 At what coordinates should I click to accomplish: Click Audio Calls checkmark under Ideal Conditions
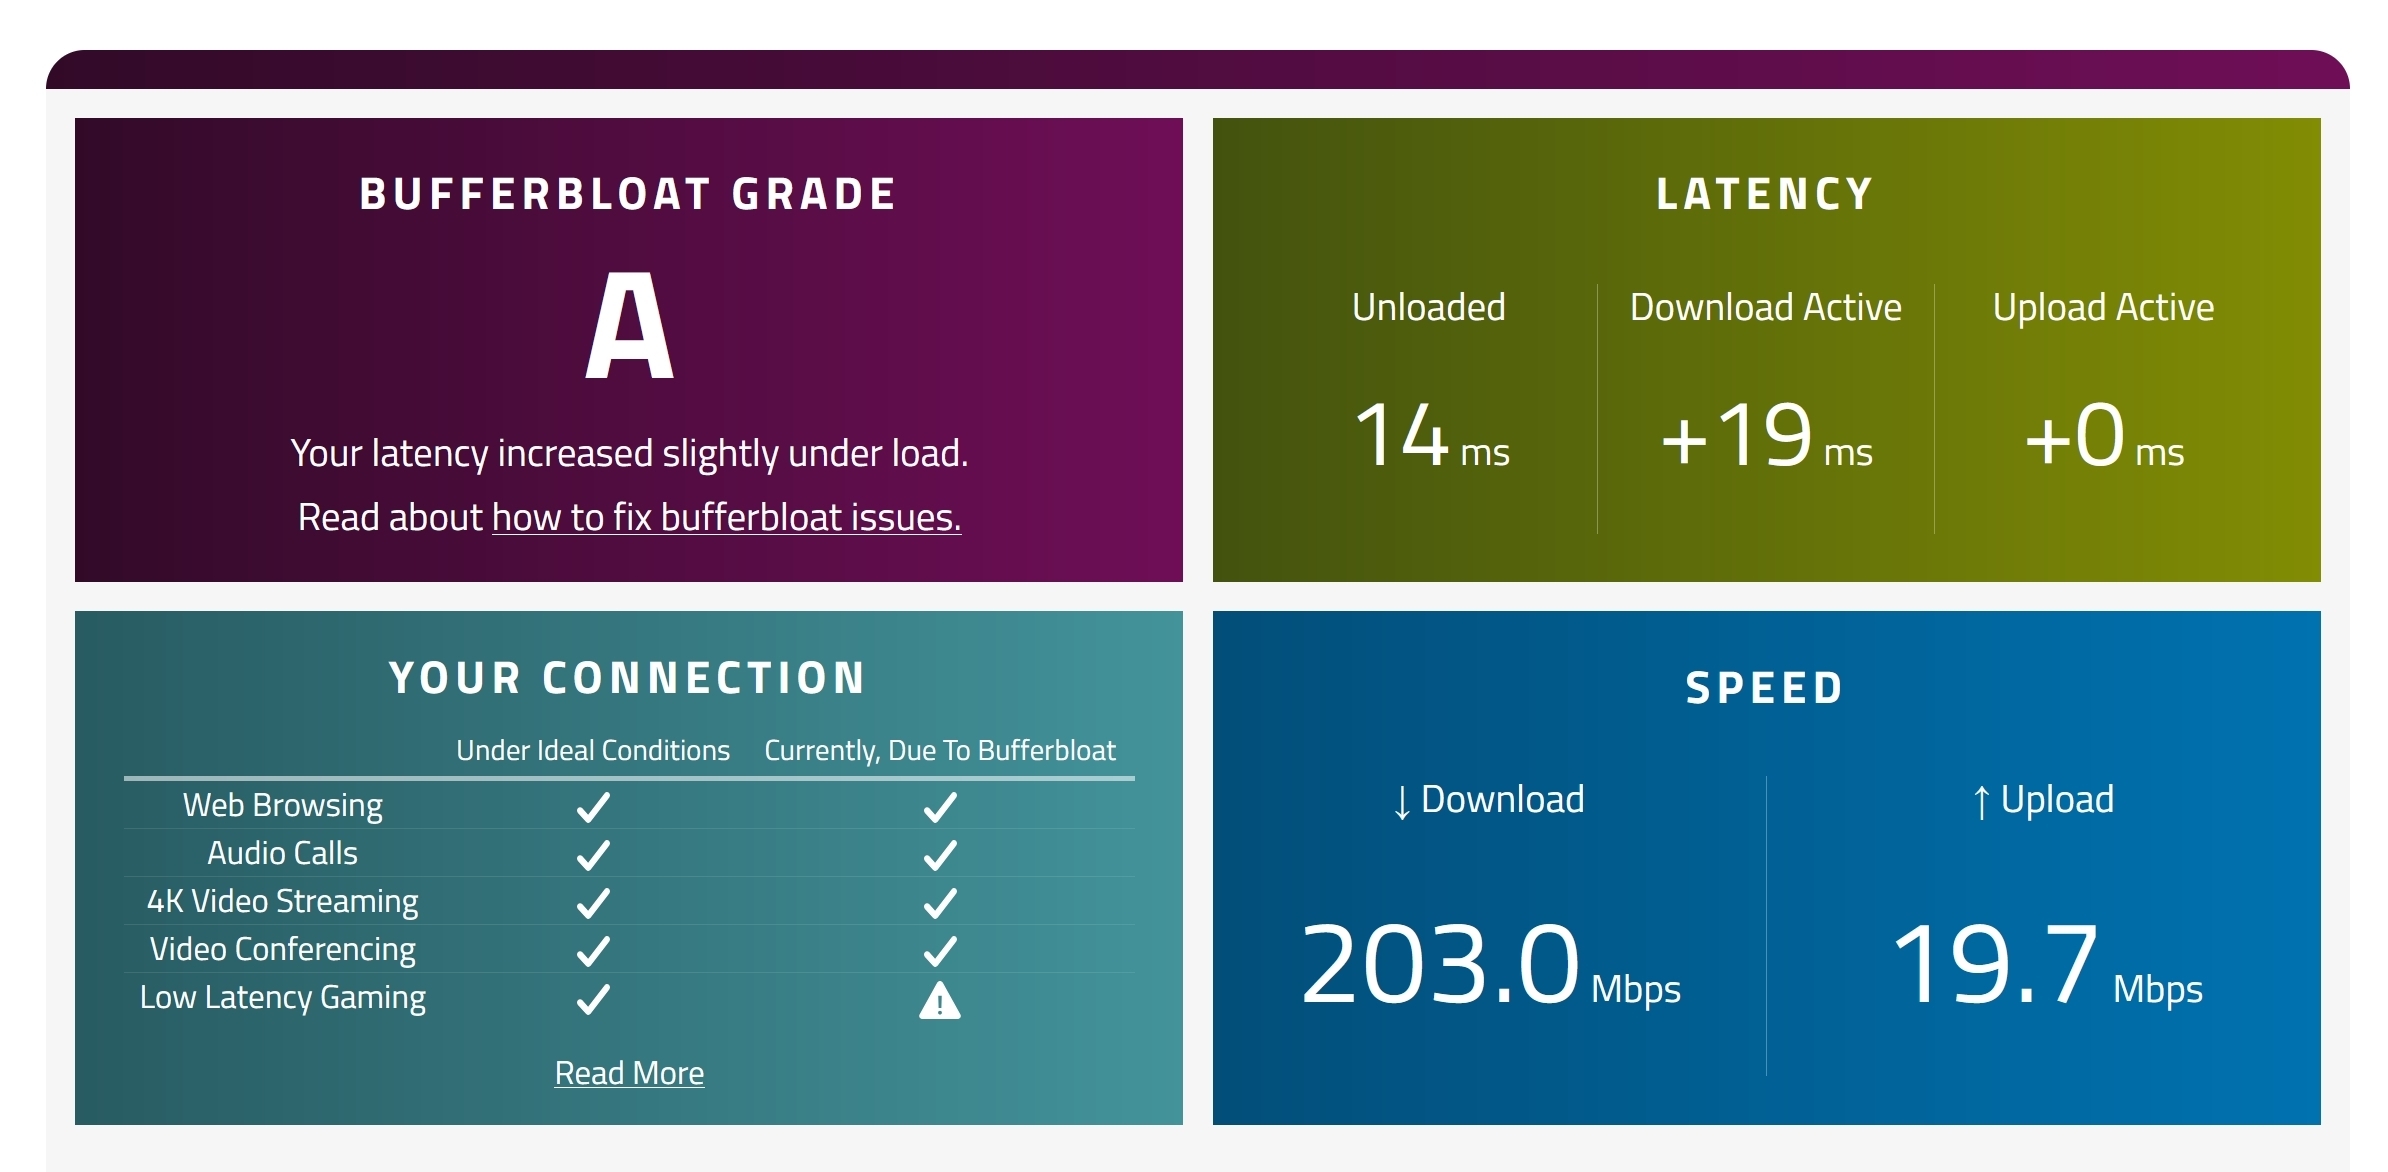(593, 855)
